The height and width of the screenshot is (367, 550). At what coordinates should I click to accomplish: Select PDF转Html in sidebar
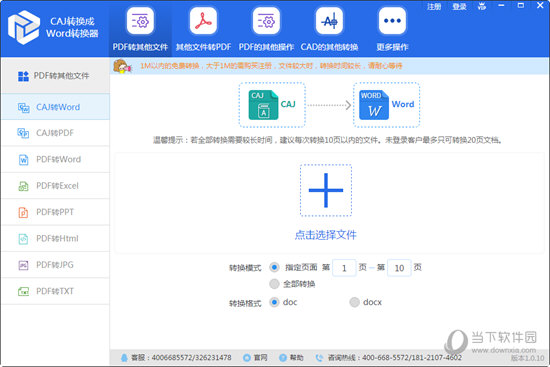[55, 238]
